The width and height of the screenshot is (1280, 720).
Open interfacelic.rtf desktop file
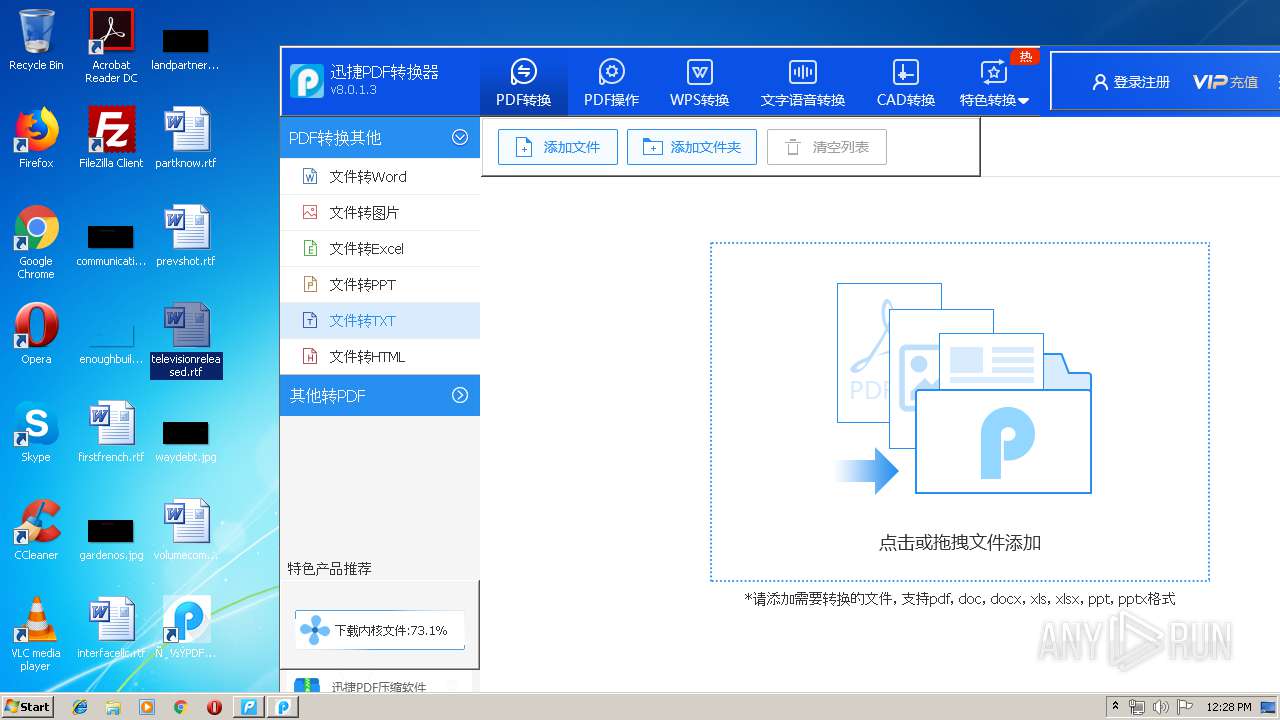point(111,628)
